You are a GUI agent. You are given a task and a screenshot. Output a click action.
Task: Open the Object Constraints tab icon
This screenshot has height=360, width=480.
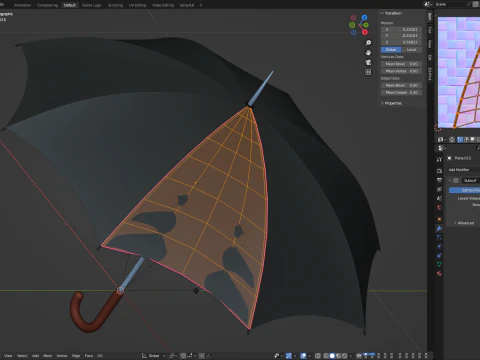coord(439,255)
